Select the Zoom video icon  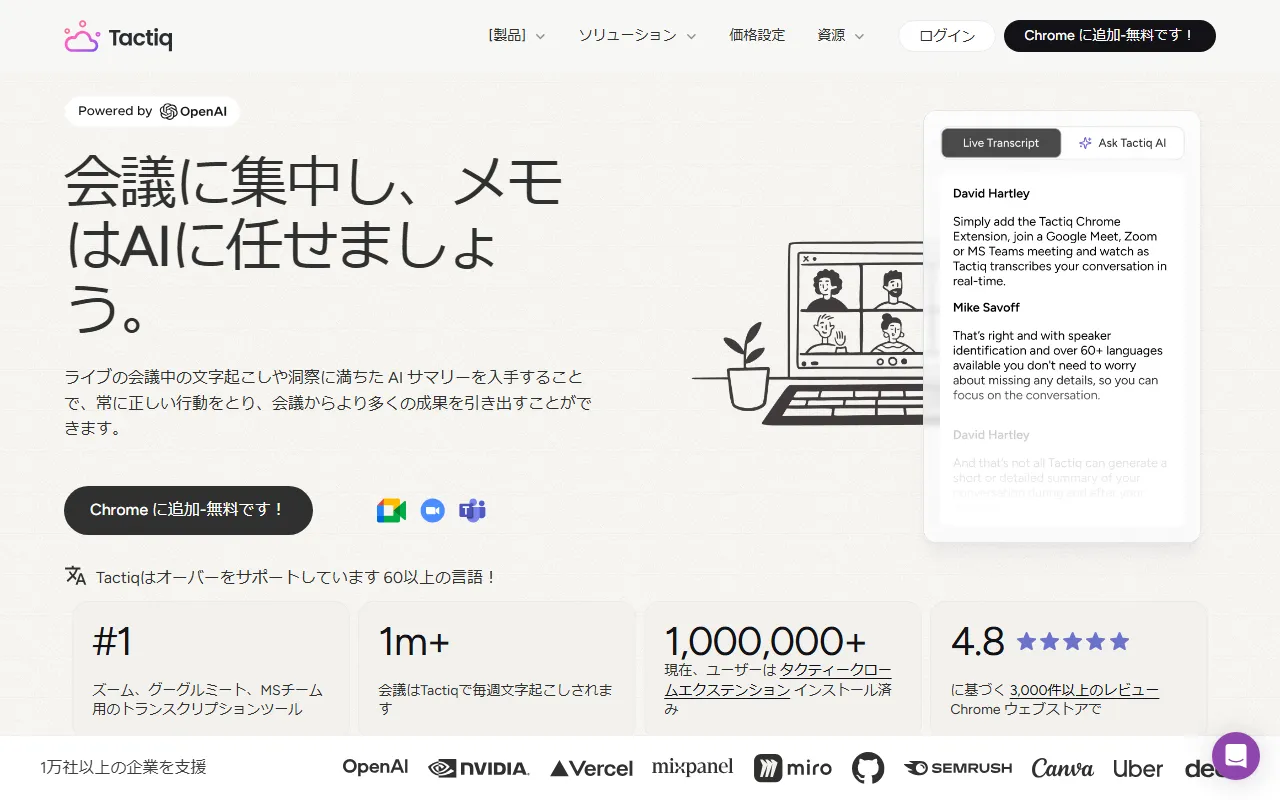[431, 510]
